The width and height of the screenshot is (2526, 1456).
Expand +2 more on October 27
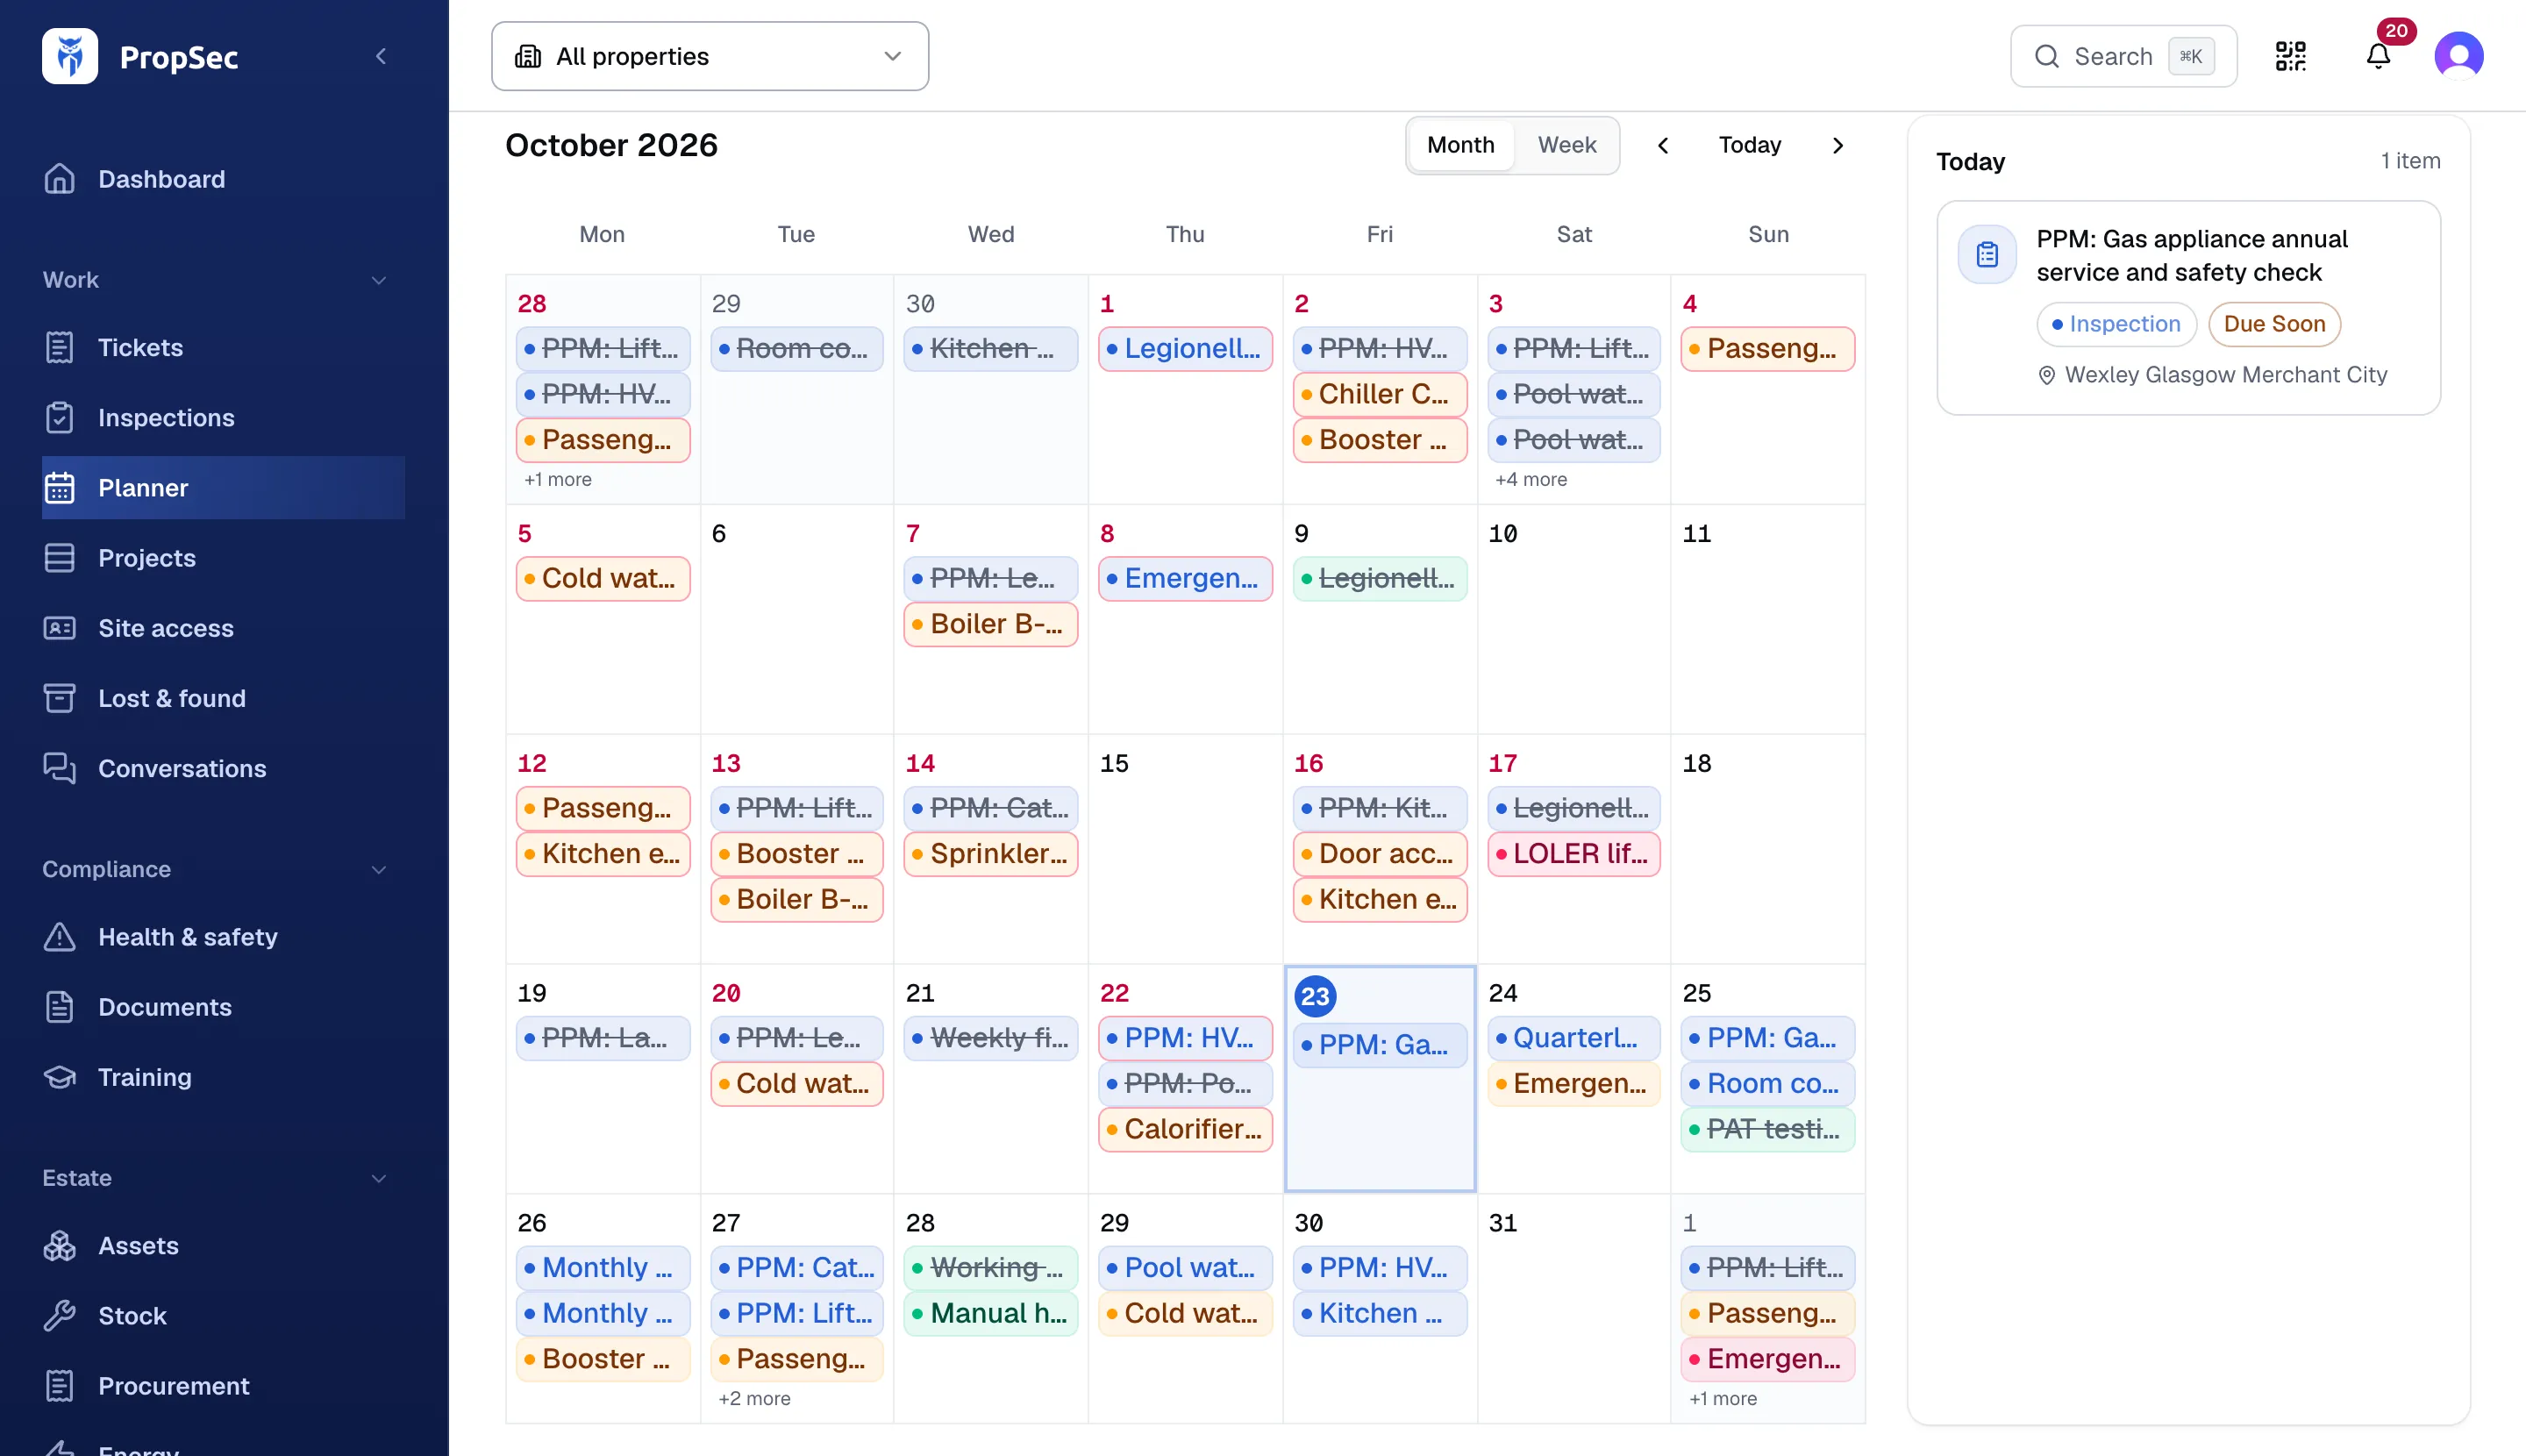754,1398
